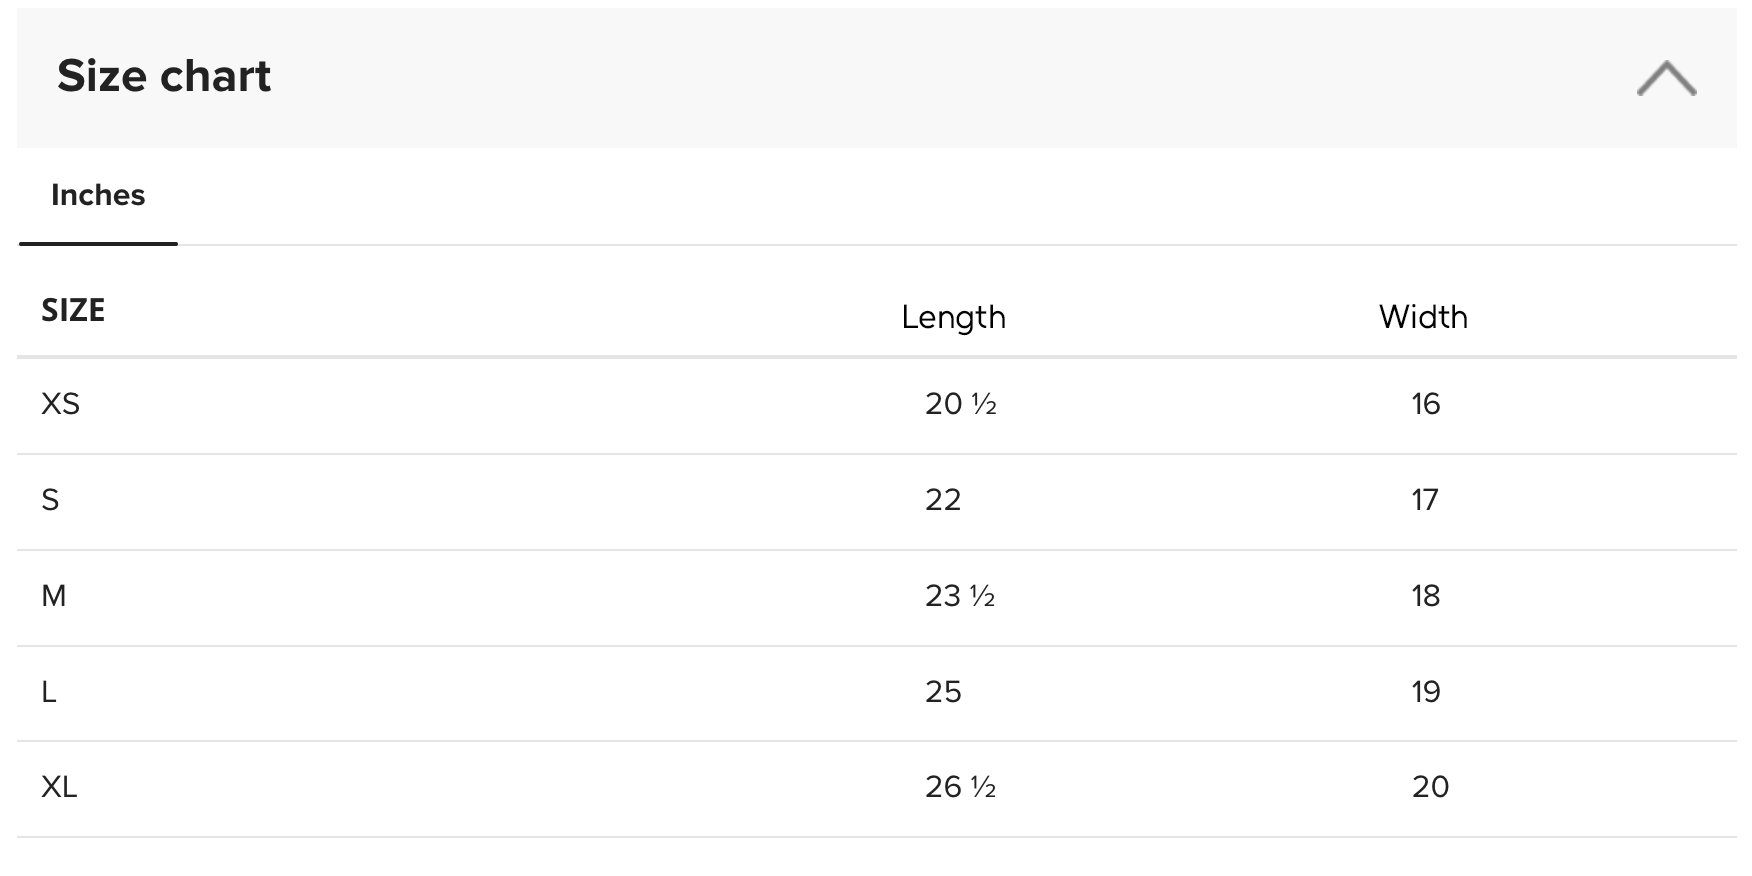
Task: Select the XL size row label
Action: 59,787
